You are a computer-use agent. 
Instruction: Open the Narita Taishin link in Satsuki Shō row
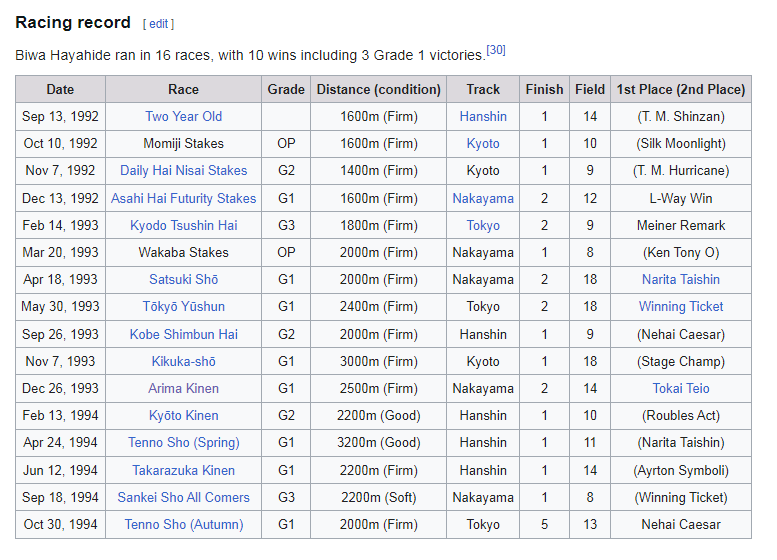(681, 280)
